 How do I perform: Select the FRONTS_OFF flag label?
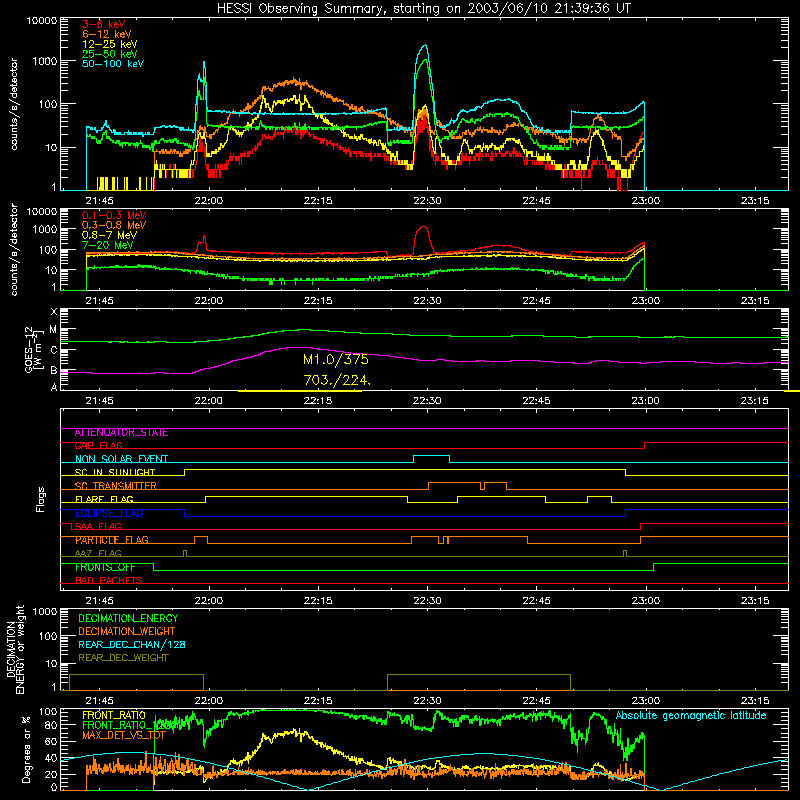click(x=105, y=567)
